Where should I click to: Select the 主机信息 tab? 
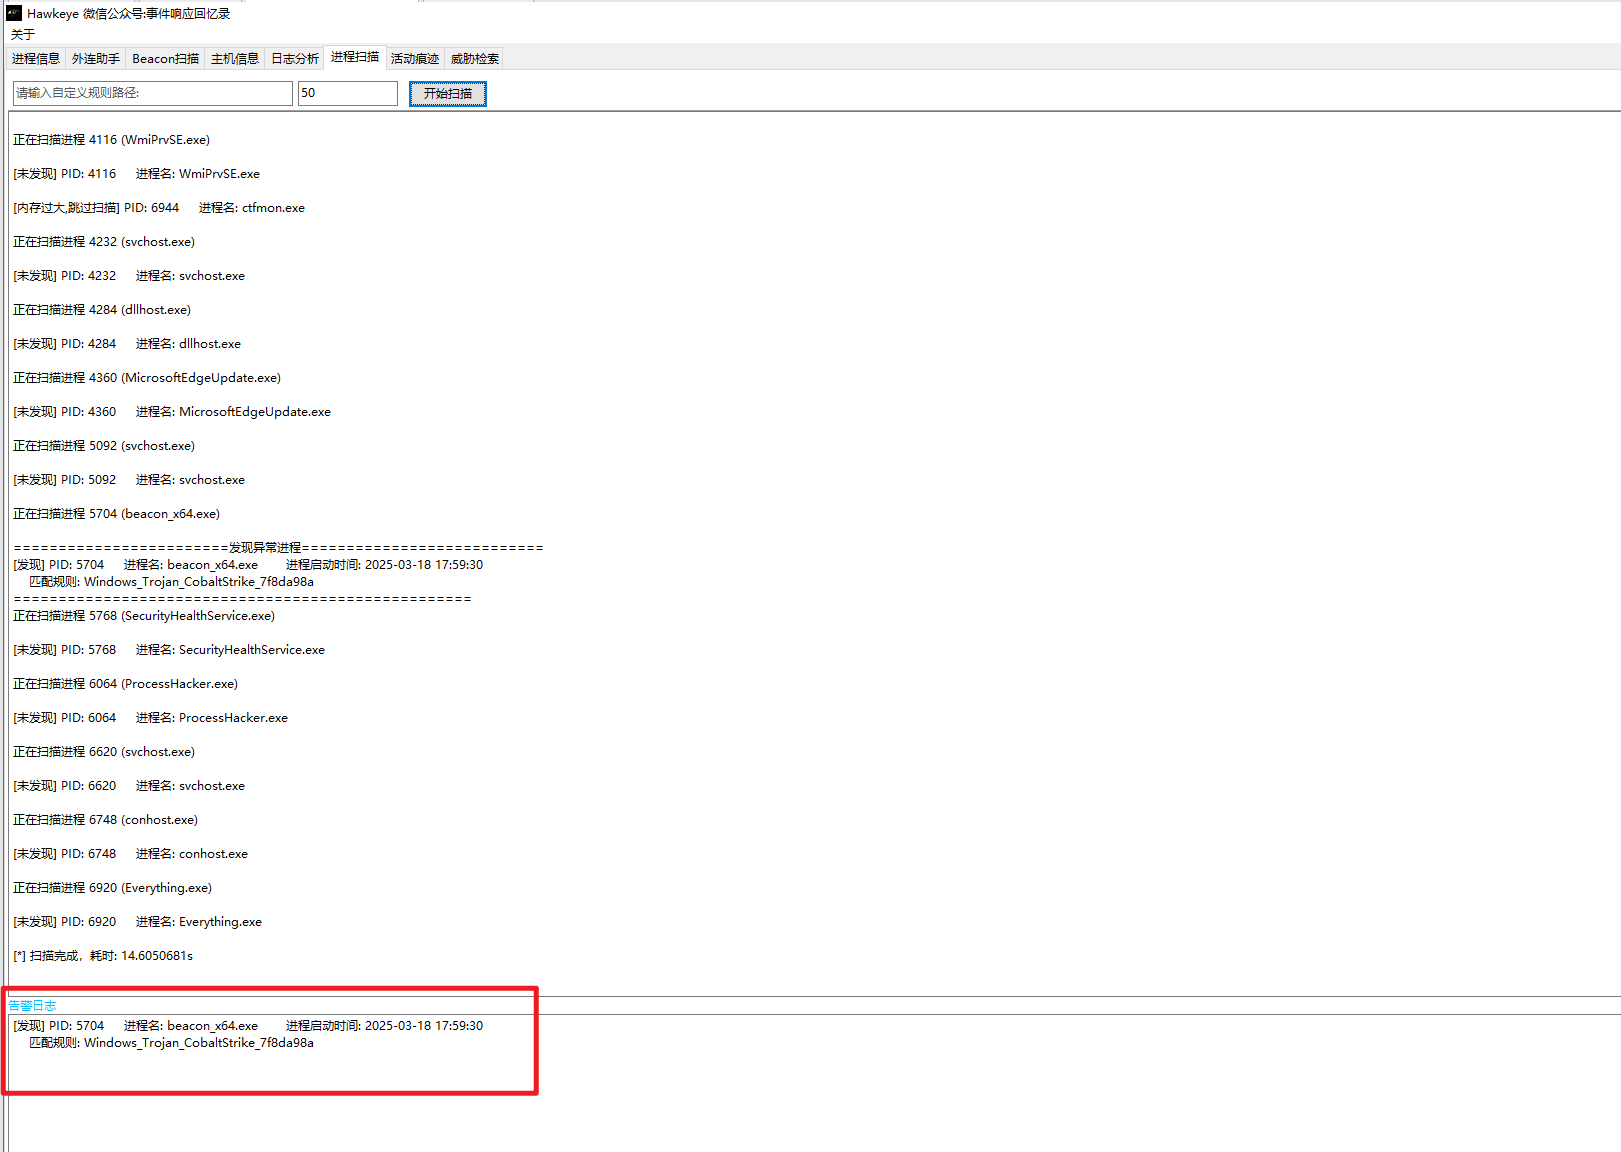pos(235,59)
